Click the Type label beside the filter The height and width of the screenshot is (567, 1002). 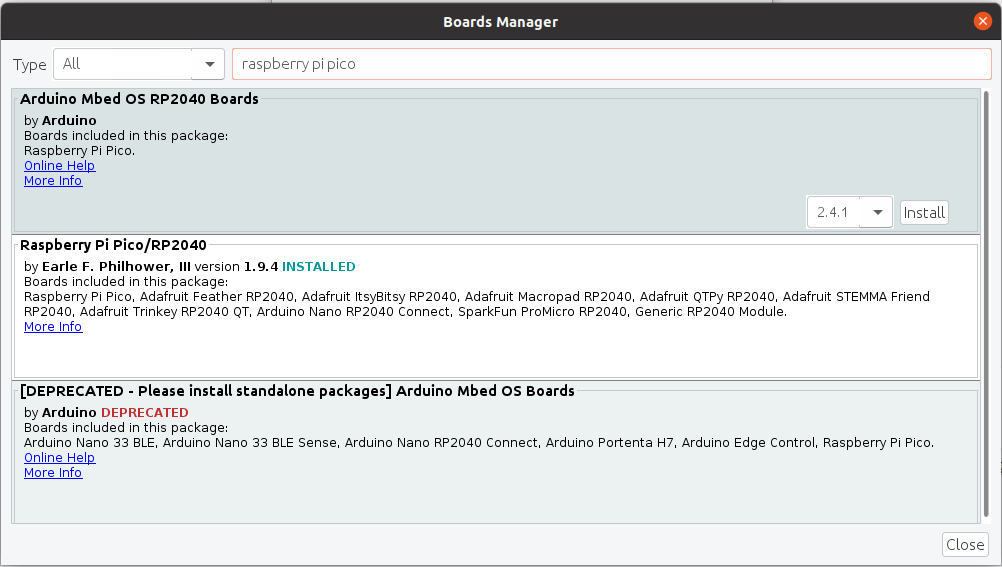[x=30, y=65]
